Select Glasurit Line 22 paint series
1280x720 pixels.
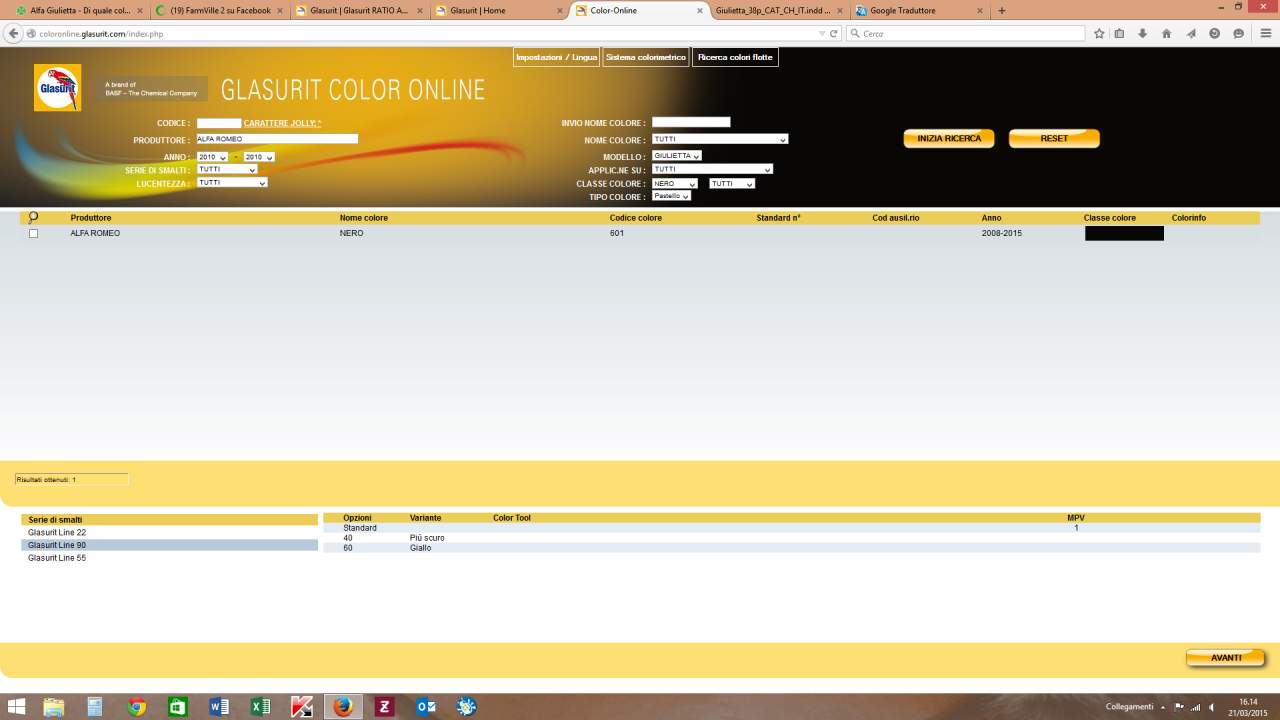coord(169,532)
